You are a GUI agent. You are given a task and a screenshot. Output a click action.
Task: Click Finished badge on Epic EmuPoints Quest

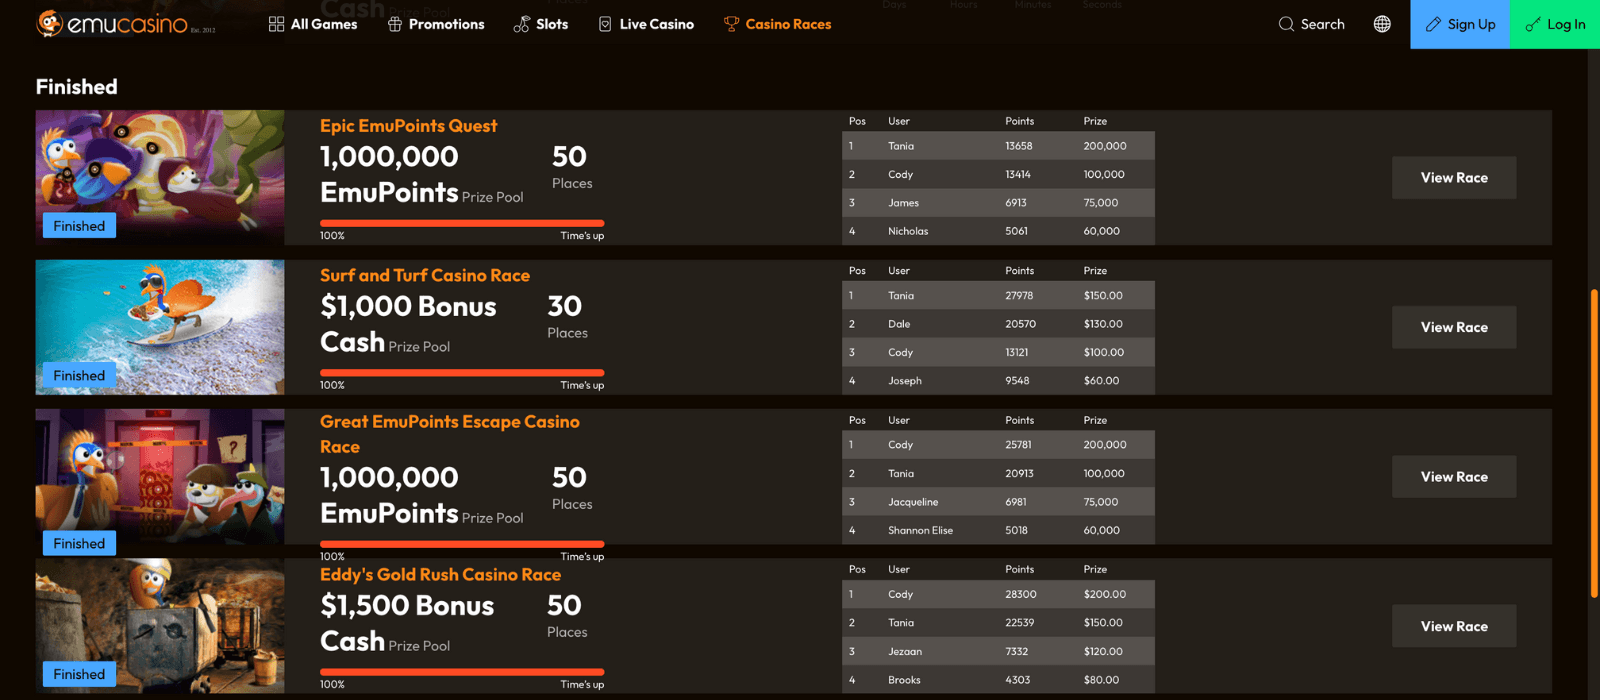click(79, 226)
